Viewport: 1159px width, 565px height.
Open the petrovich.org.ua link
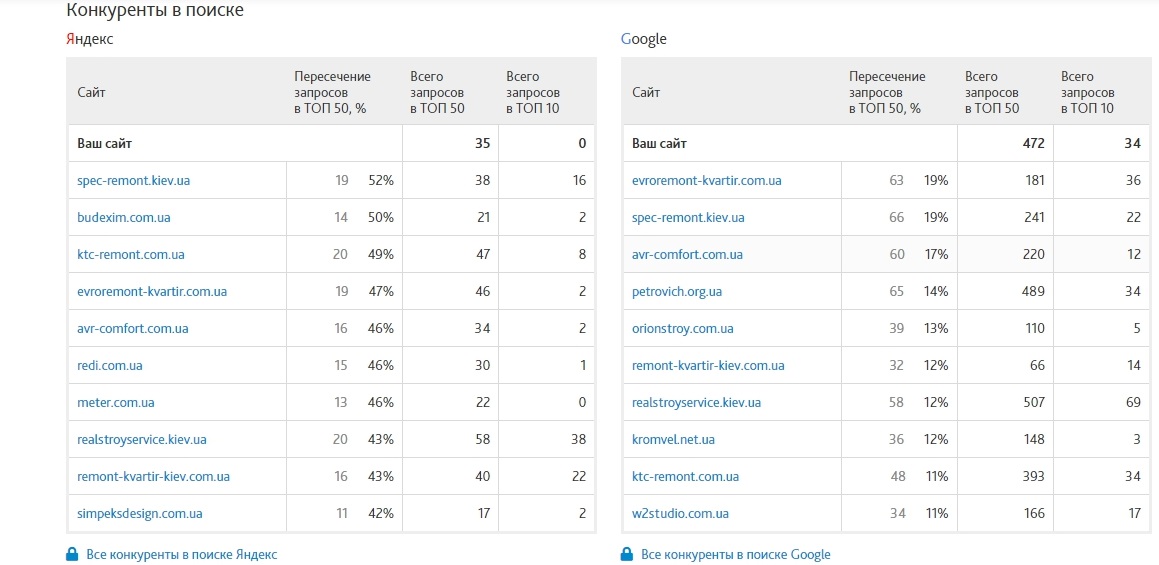[x=676, y=292]
